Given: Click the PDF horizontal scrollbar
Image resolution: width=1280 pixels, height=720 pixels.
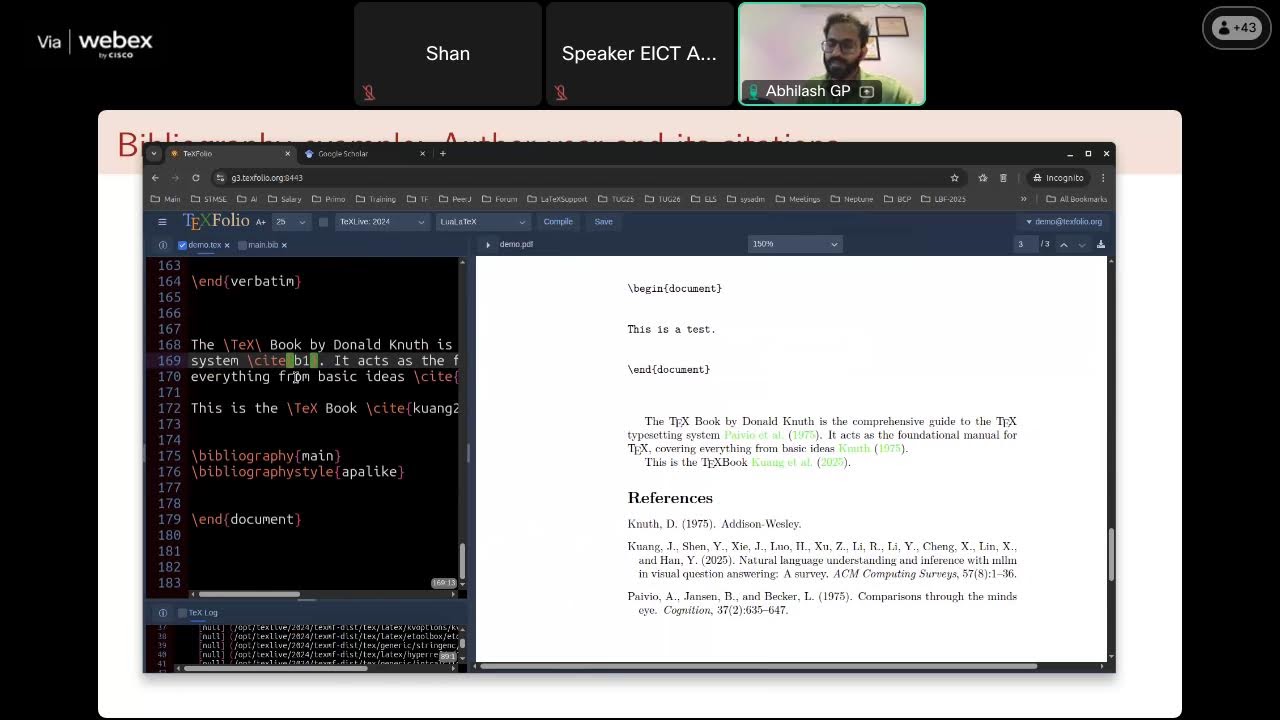Looking at the screenshot, I should 760,666.
